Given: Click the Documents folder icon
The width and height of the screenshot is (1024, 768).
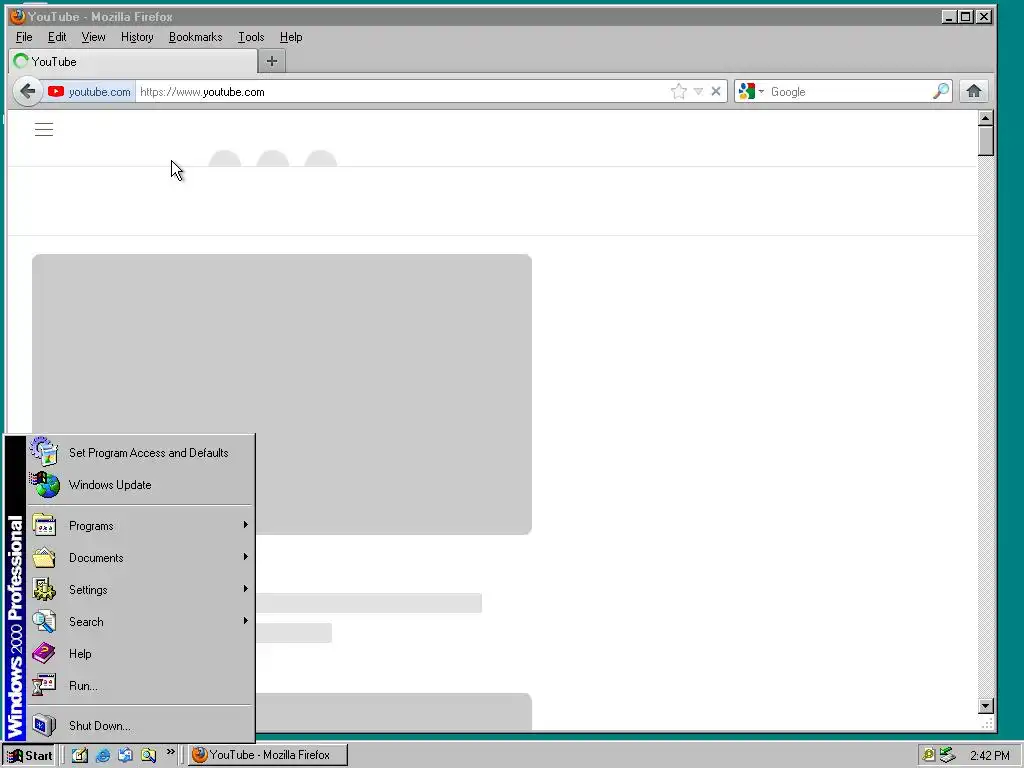Looking at the screenshot, I should click(44, 558).
